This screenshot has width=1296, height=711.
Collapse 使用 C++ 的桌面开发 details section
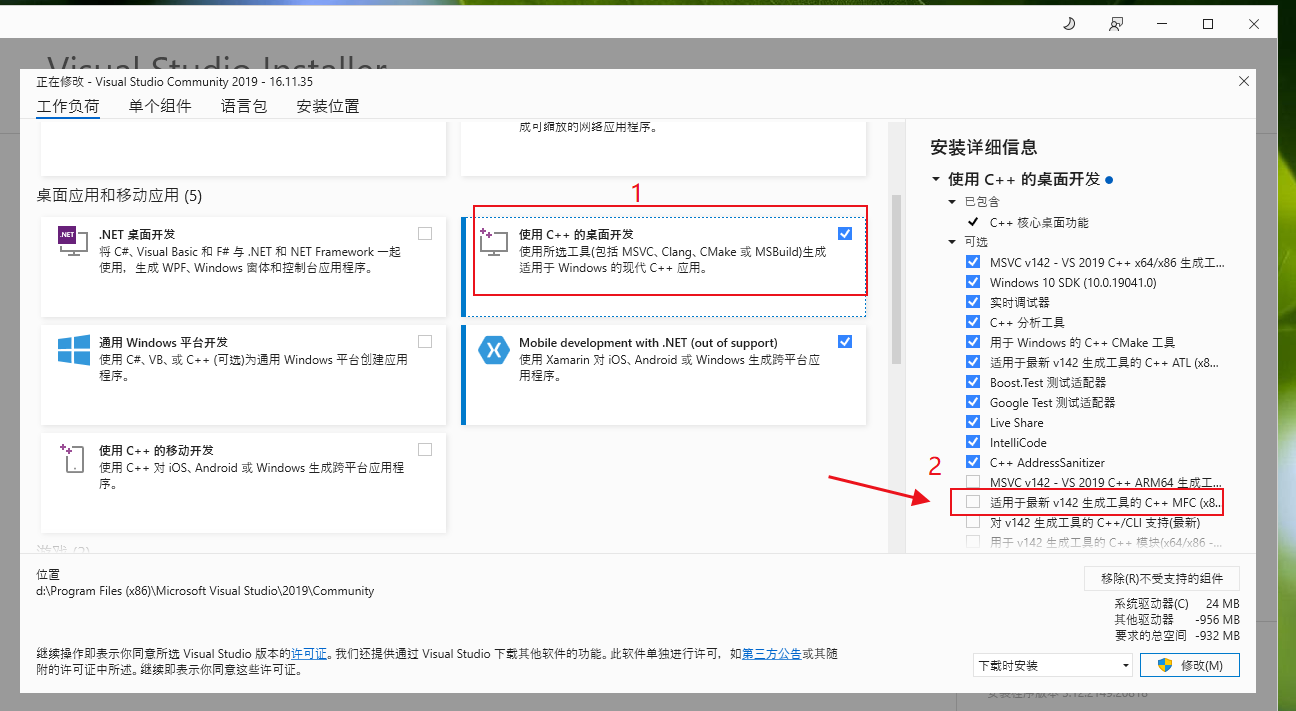click(936, 180)
